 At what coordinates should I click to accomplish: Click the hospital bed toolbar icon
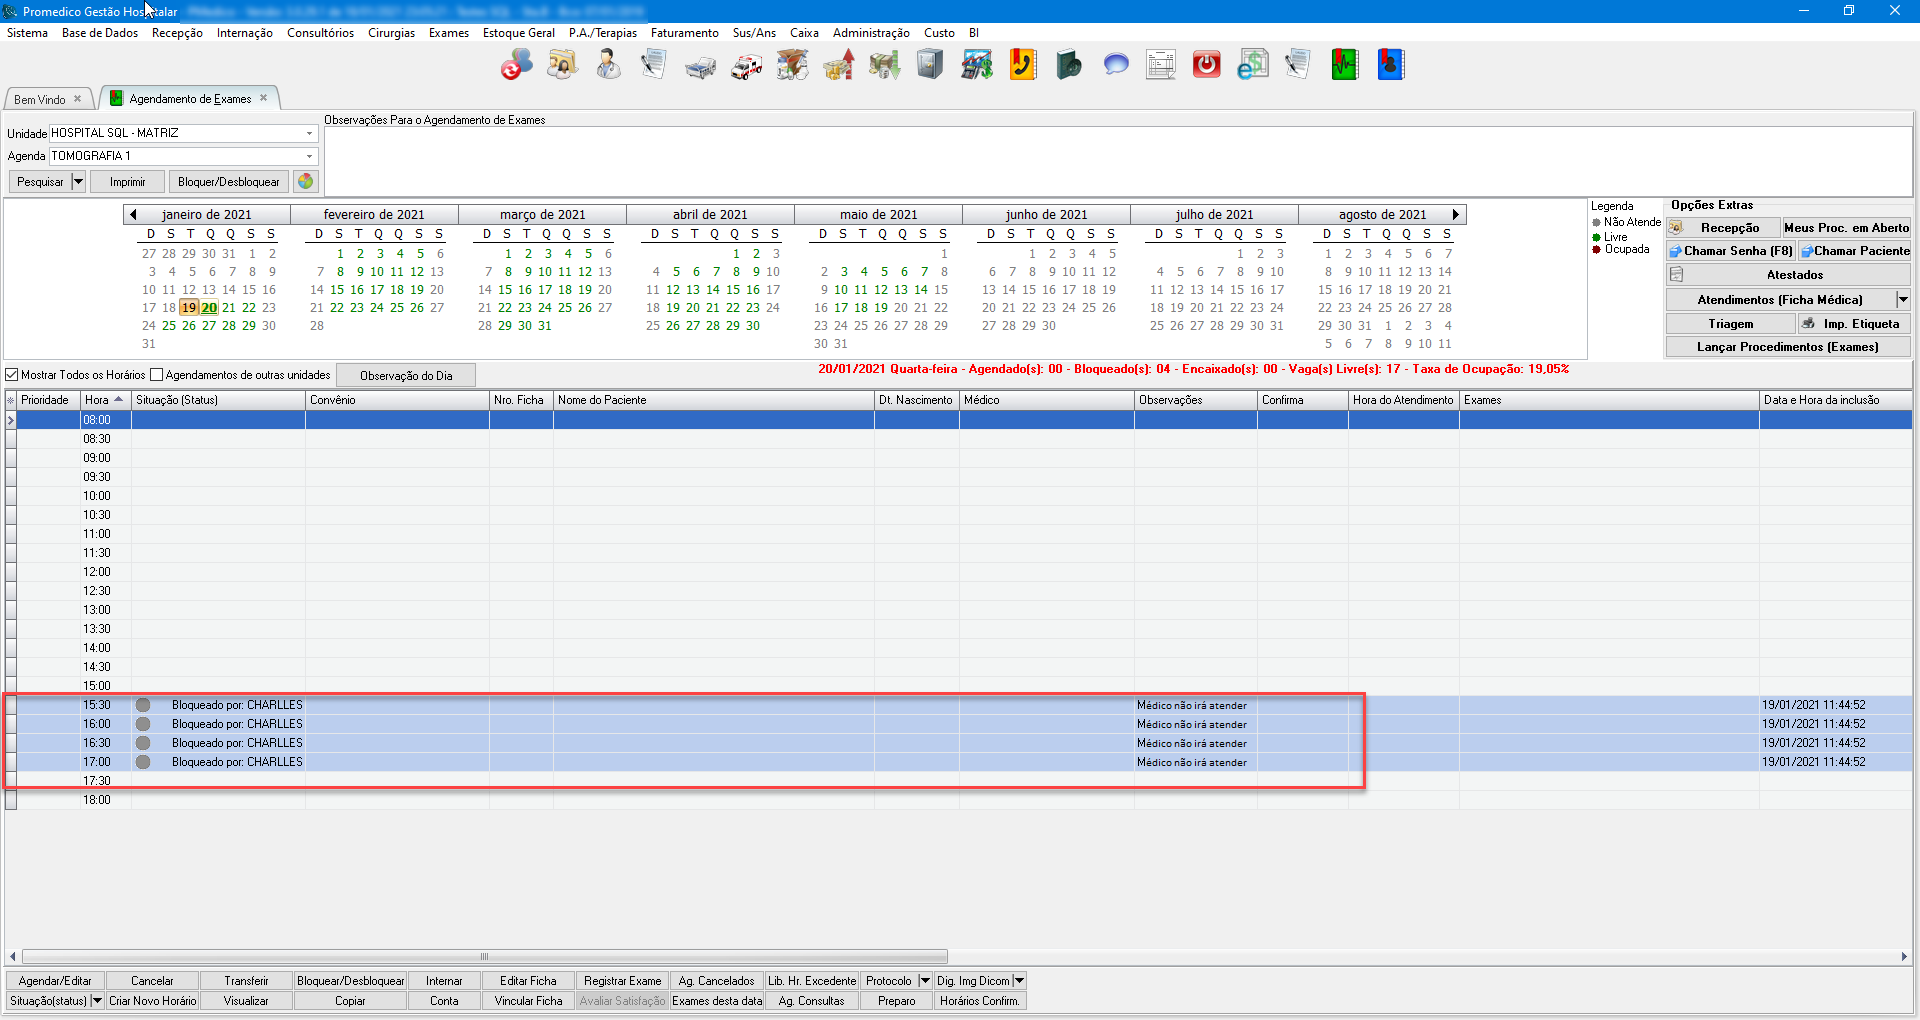pyautogui.click(x=700, y=66)
